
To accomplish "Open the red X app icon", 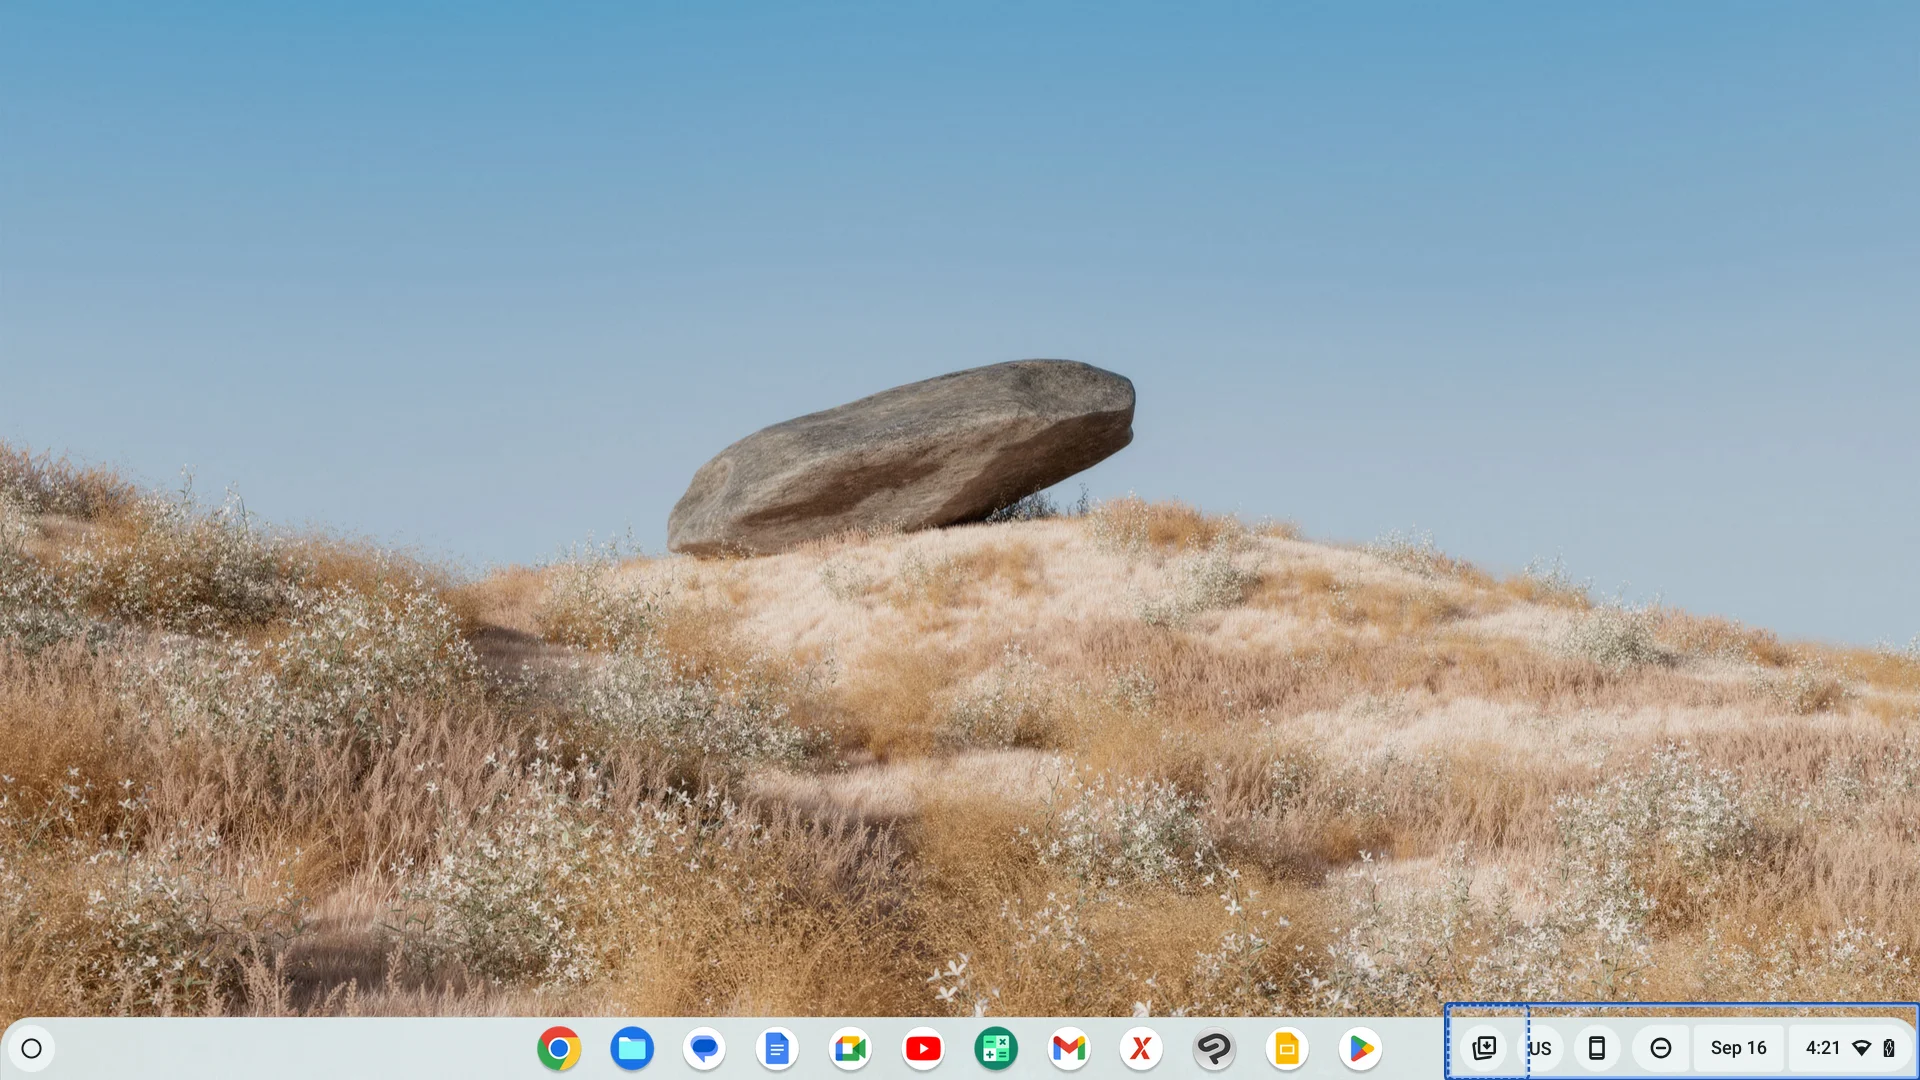I will (x=1141, y=1048).
